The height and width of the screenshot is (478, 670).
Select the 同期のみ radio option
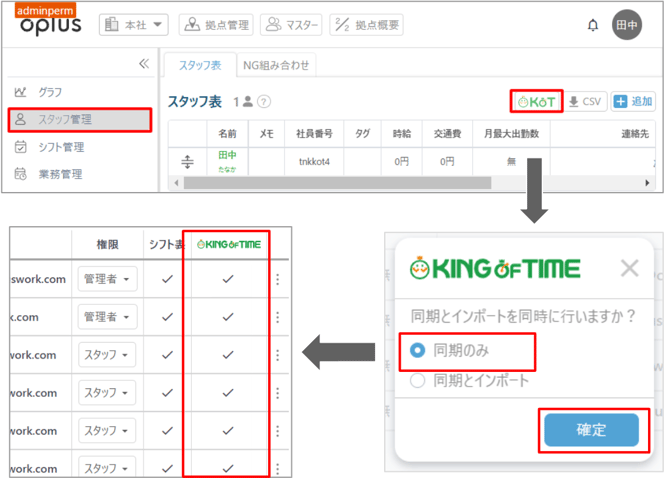pos(418,351)
